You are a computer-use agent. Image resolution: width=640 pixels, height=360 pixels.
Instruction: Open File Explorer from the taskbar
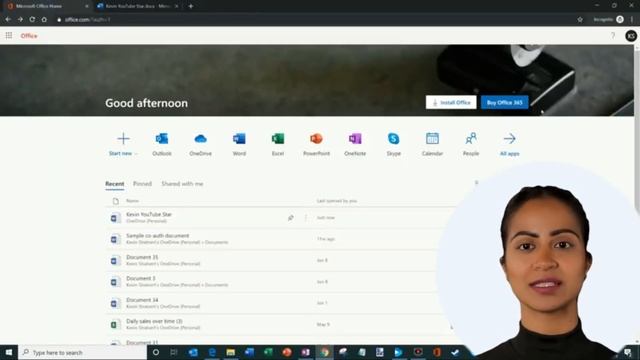(x=231, y=352)
